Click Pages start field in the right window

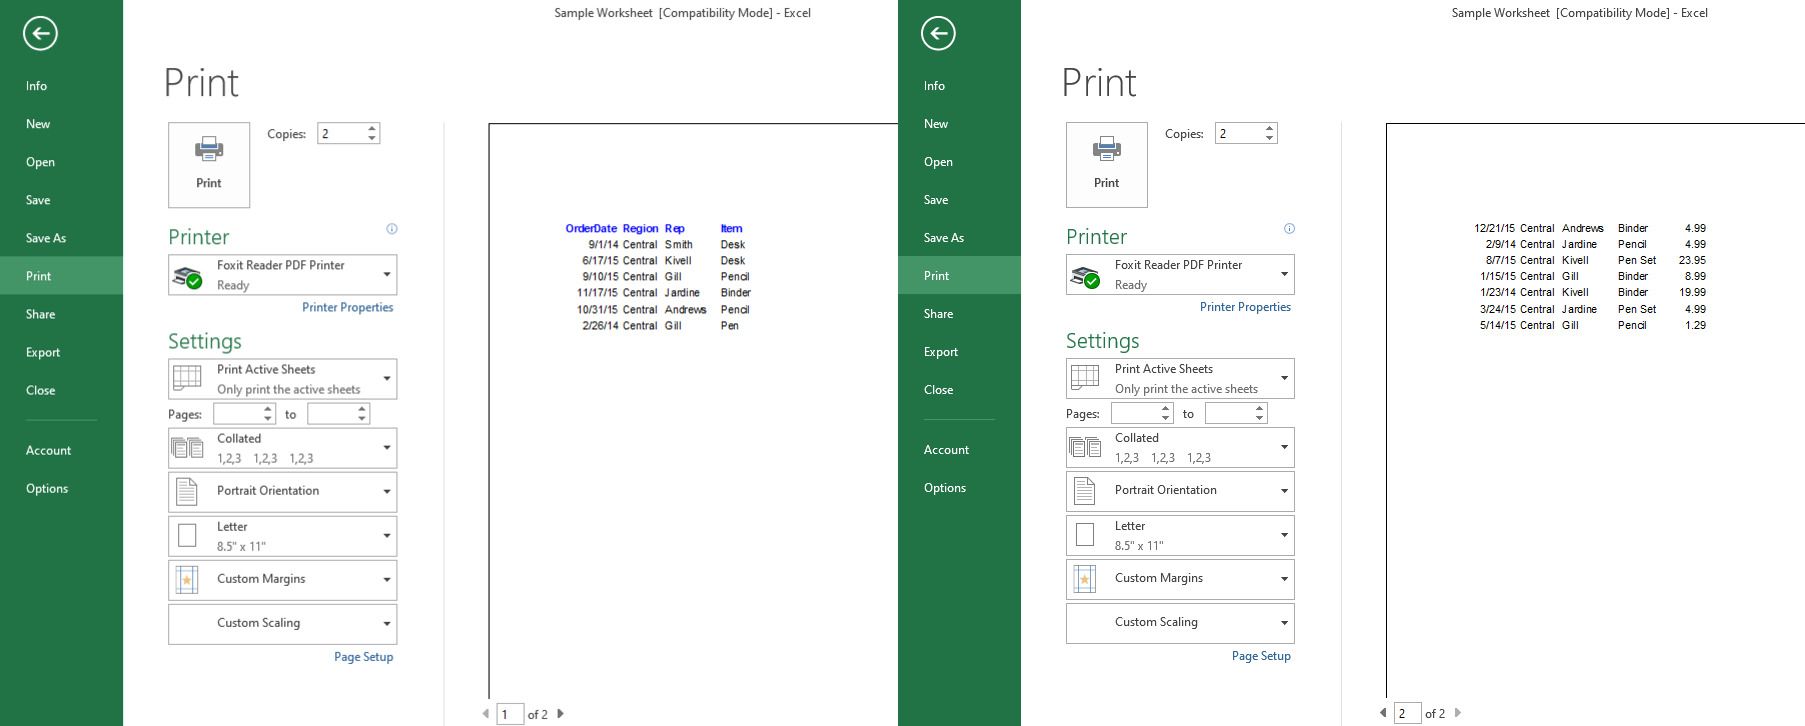[x=1136, y=413]
